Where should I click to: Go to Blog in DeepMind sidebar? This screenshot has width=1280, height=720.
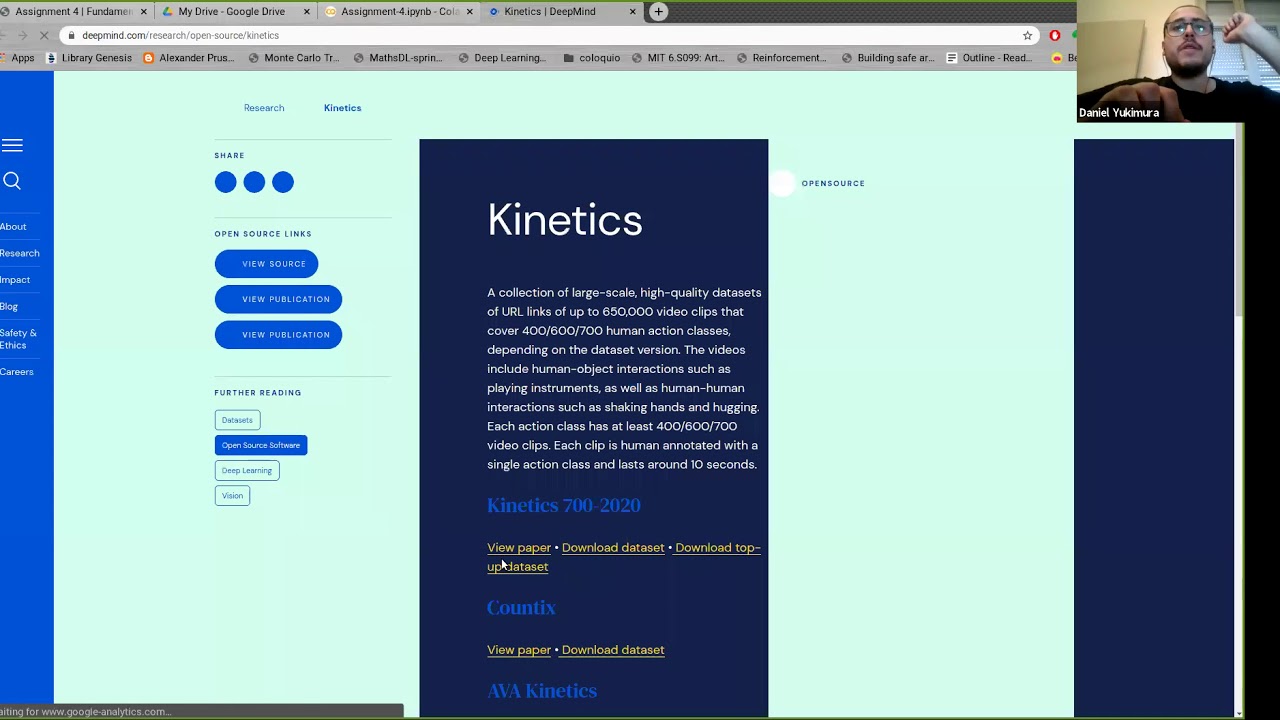(9, 306)
